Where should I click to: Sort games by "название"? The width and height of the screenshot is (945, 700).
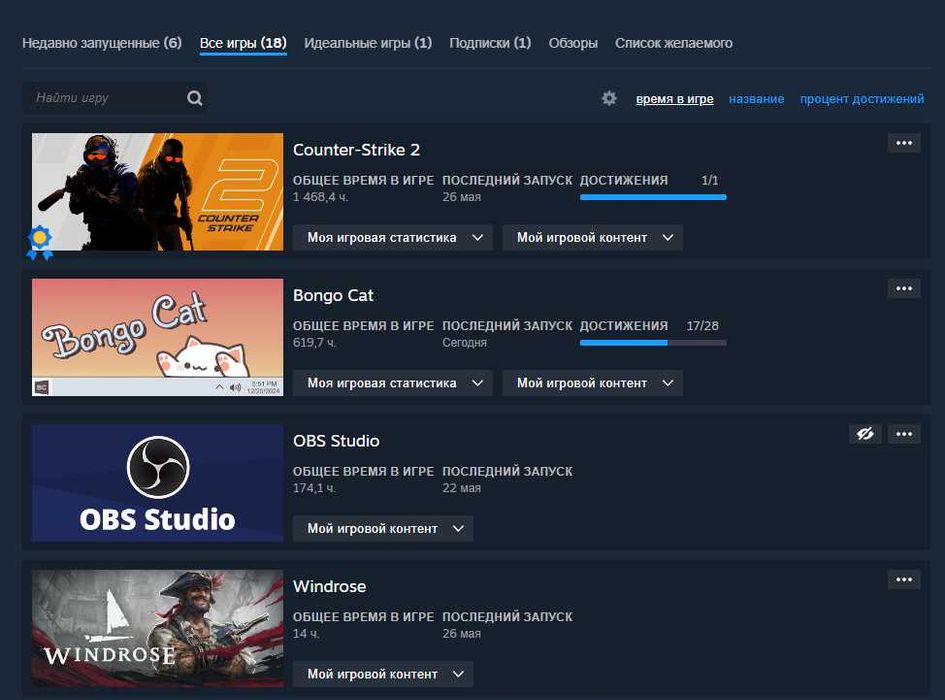756,99
